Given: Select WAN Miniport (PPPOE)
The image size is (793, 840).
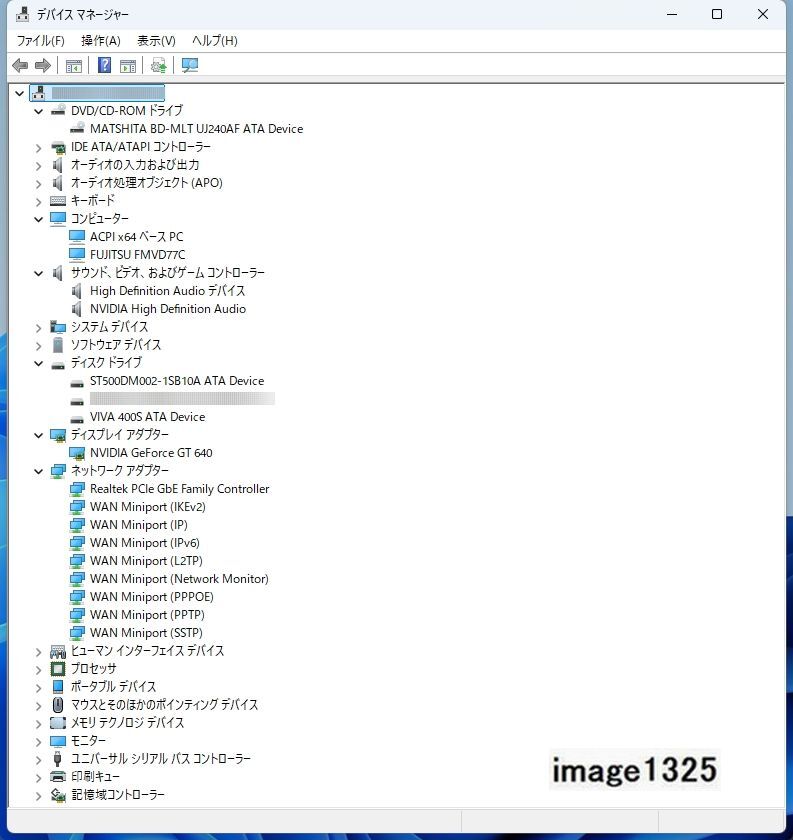Looking at the screenshot, I should (x=152, y=597).
